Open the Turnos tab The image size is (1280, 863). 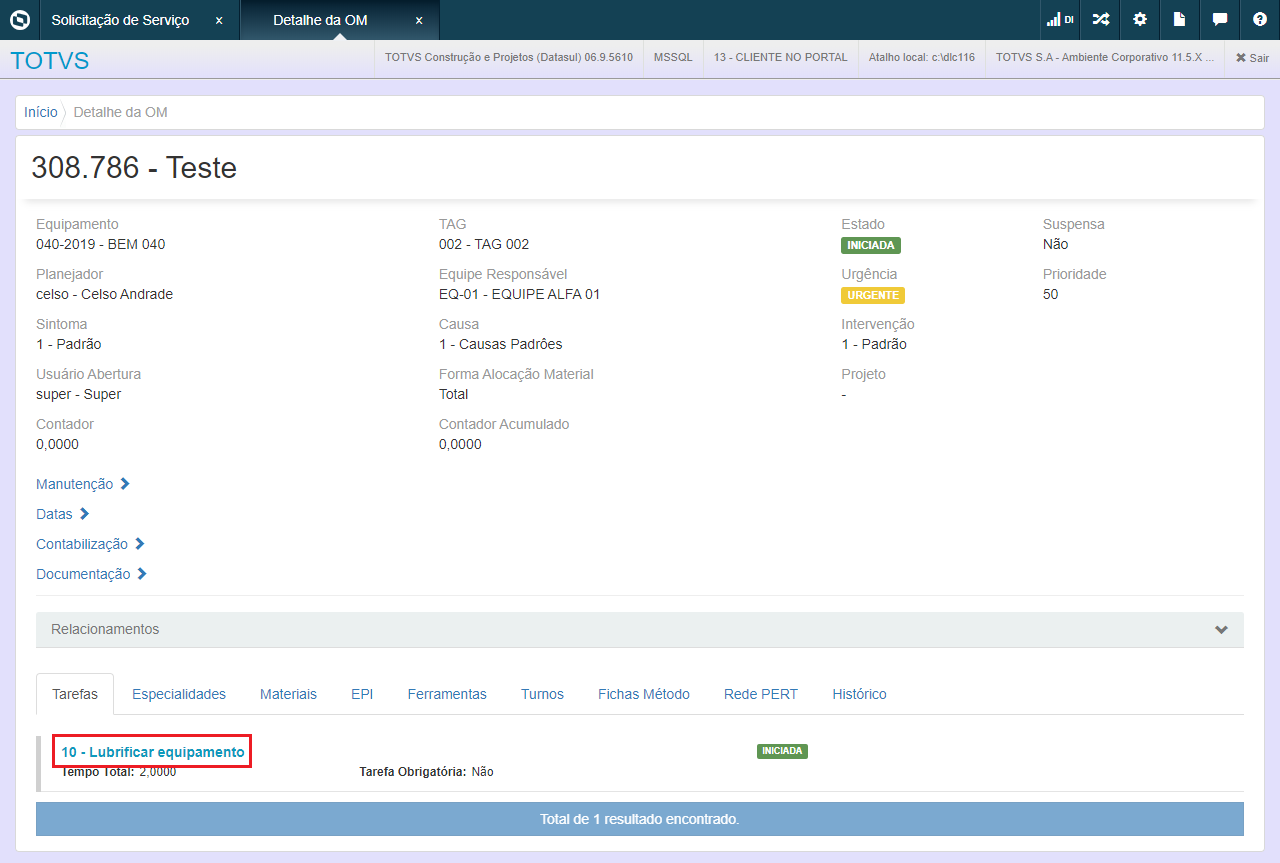pyautogui.click(x=542, y=694)
